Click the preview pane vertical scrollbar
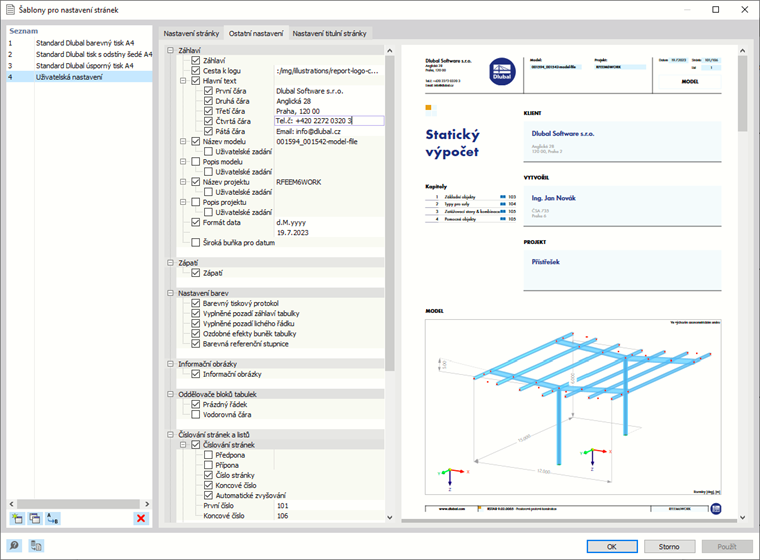Screen dimensions: 760x560 tap(742, 284)
